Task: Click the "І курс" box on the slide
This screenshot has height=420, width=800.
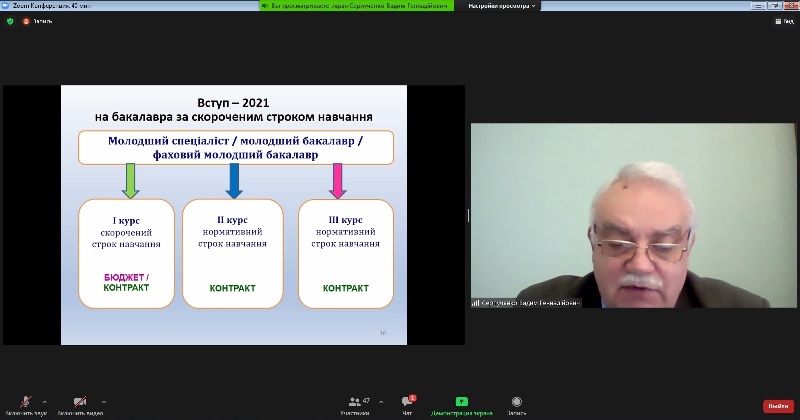Action: (127, 254)
